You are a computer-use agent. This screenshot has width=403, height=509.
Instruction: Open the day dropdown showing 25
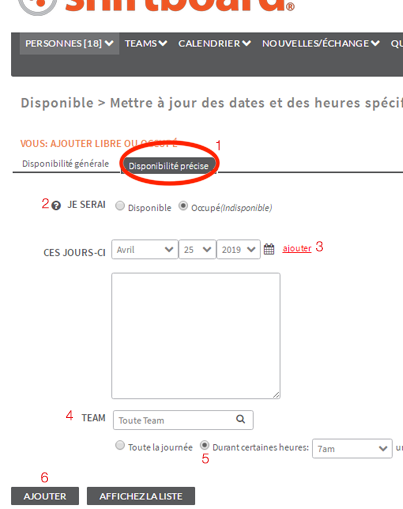(197, 249)
